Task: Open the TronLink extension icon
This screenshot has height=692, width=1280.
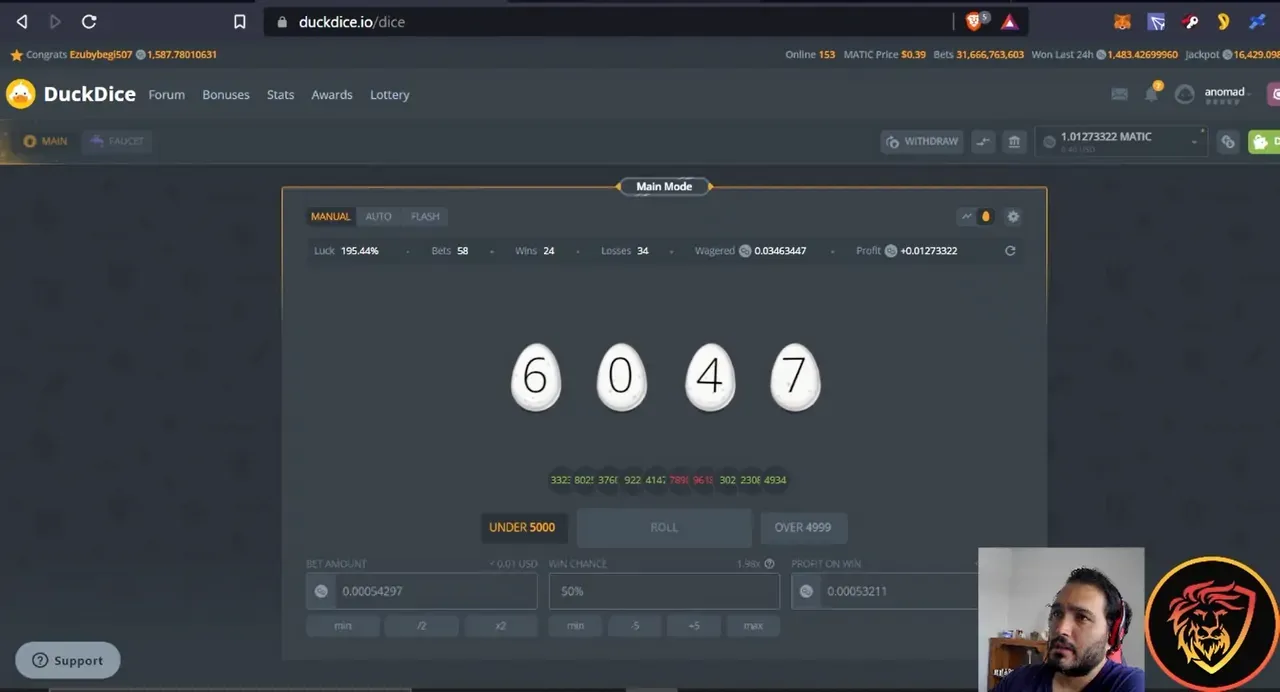Action: click(1156, 21)
